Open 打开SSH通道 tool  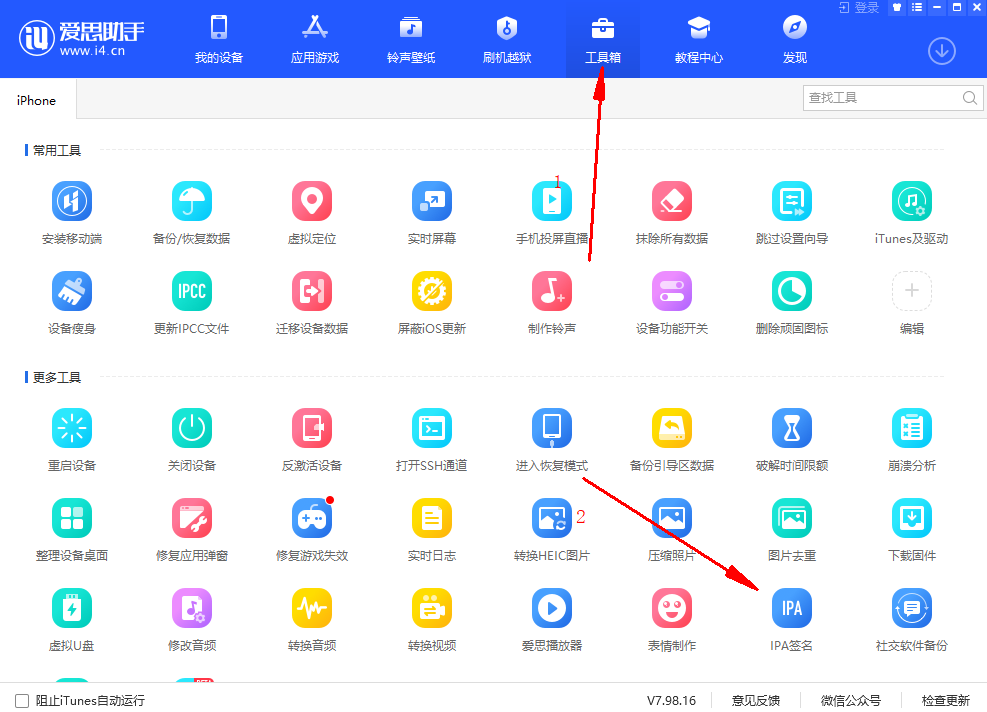click(x=432, y=429)
